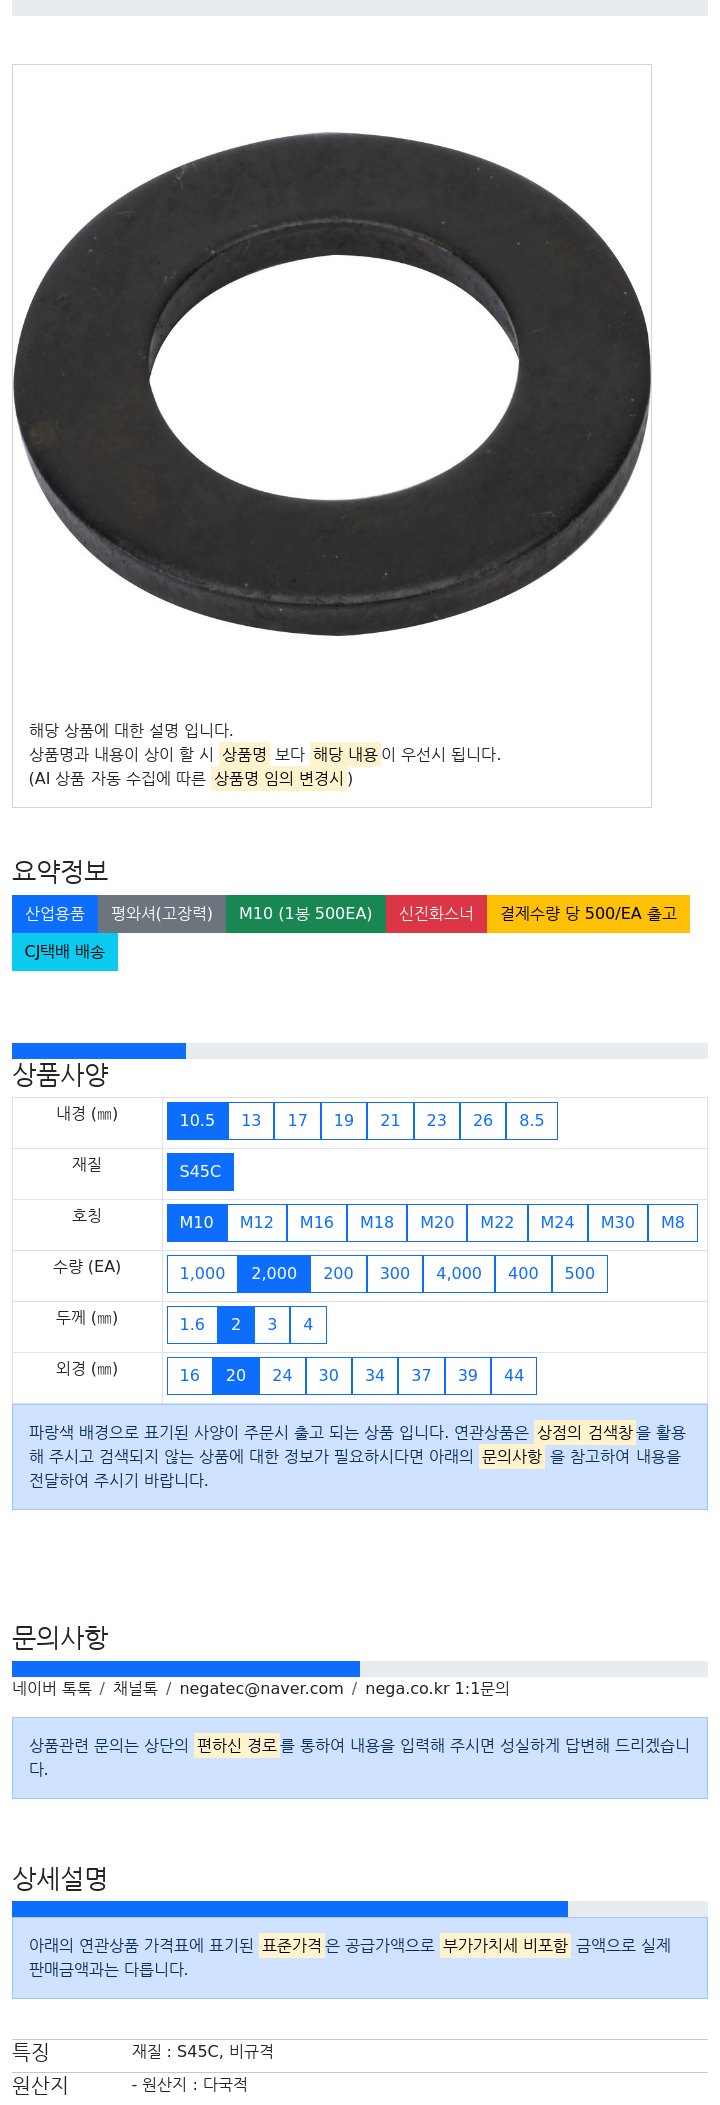720x2105 pixels.
Task: Click the negatec@naver.com contact text
Action: tap(261, 1689)
